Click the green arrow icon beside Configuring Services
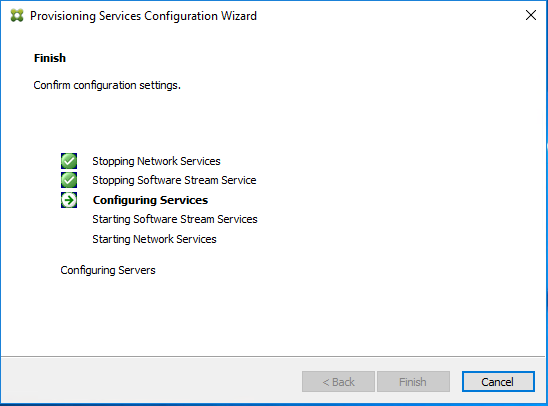548x406 pixels. click(69, 200)
